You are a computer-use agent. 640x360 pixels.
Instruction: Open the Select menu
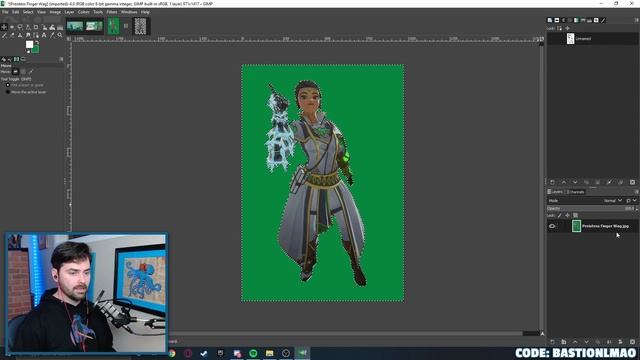click(x=28, y=12)
